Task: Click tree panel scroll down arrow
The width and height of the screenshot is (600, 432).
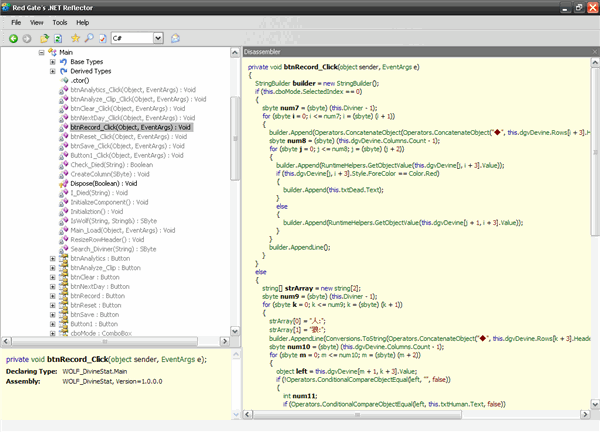Action: point(235,331)
